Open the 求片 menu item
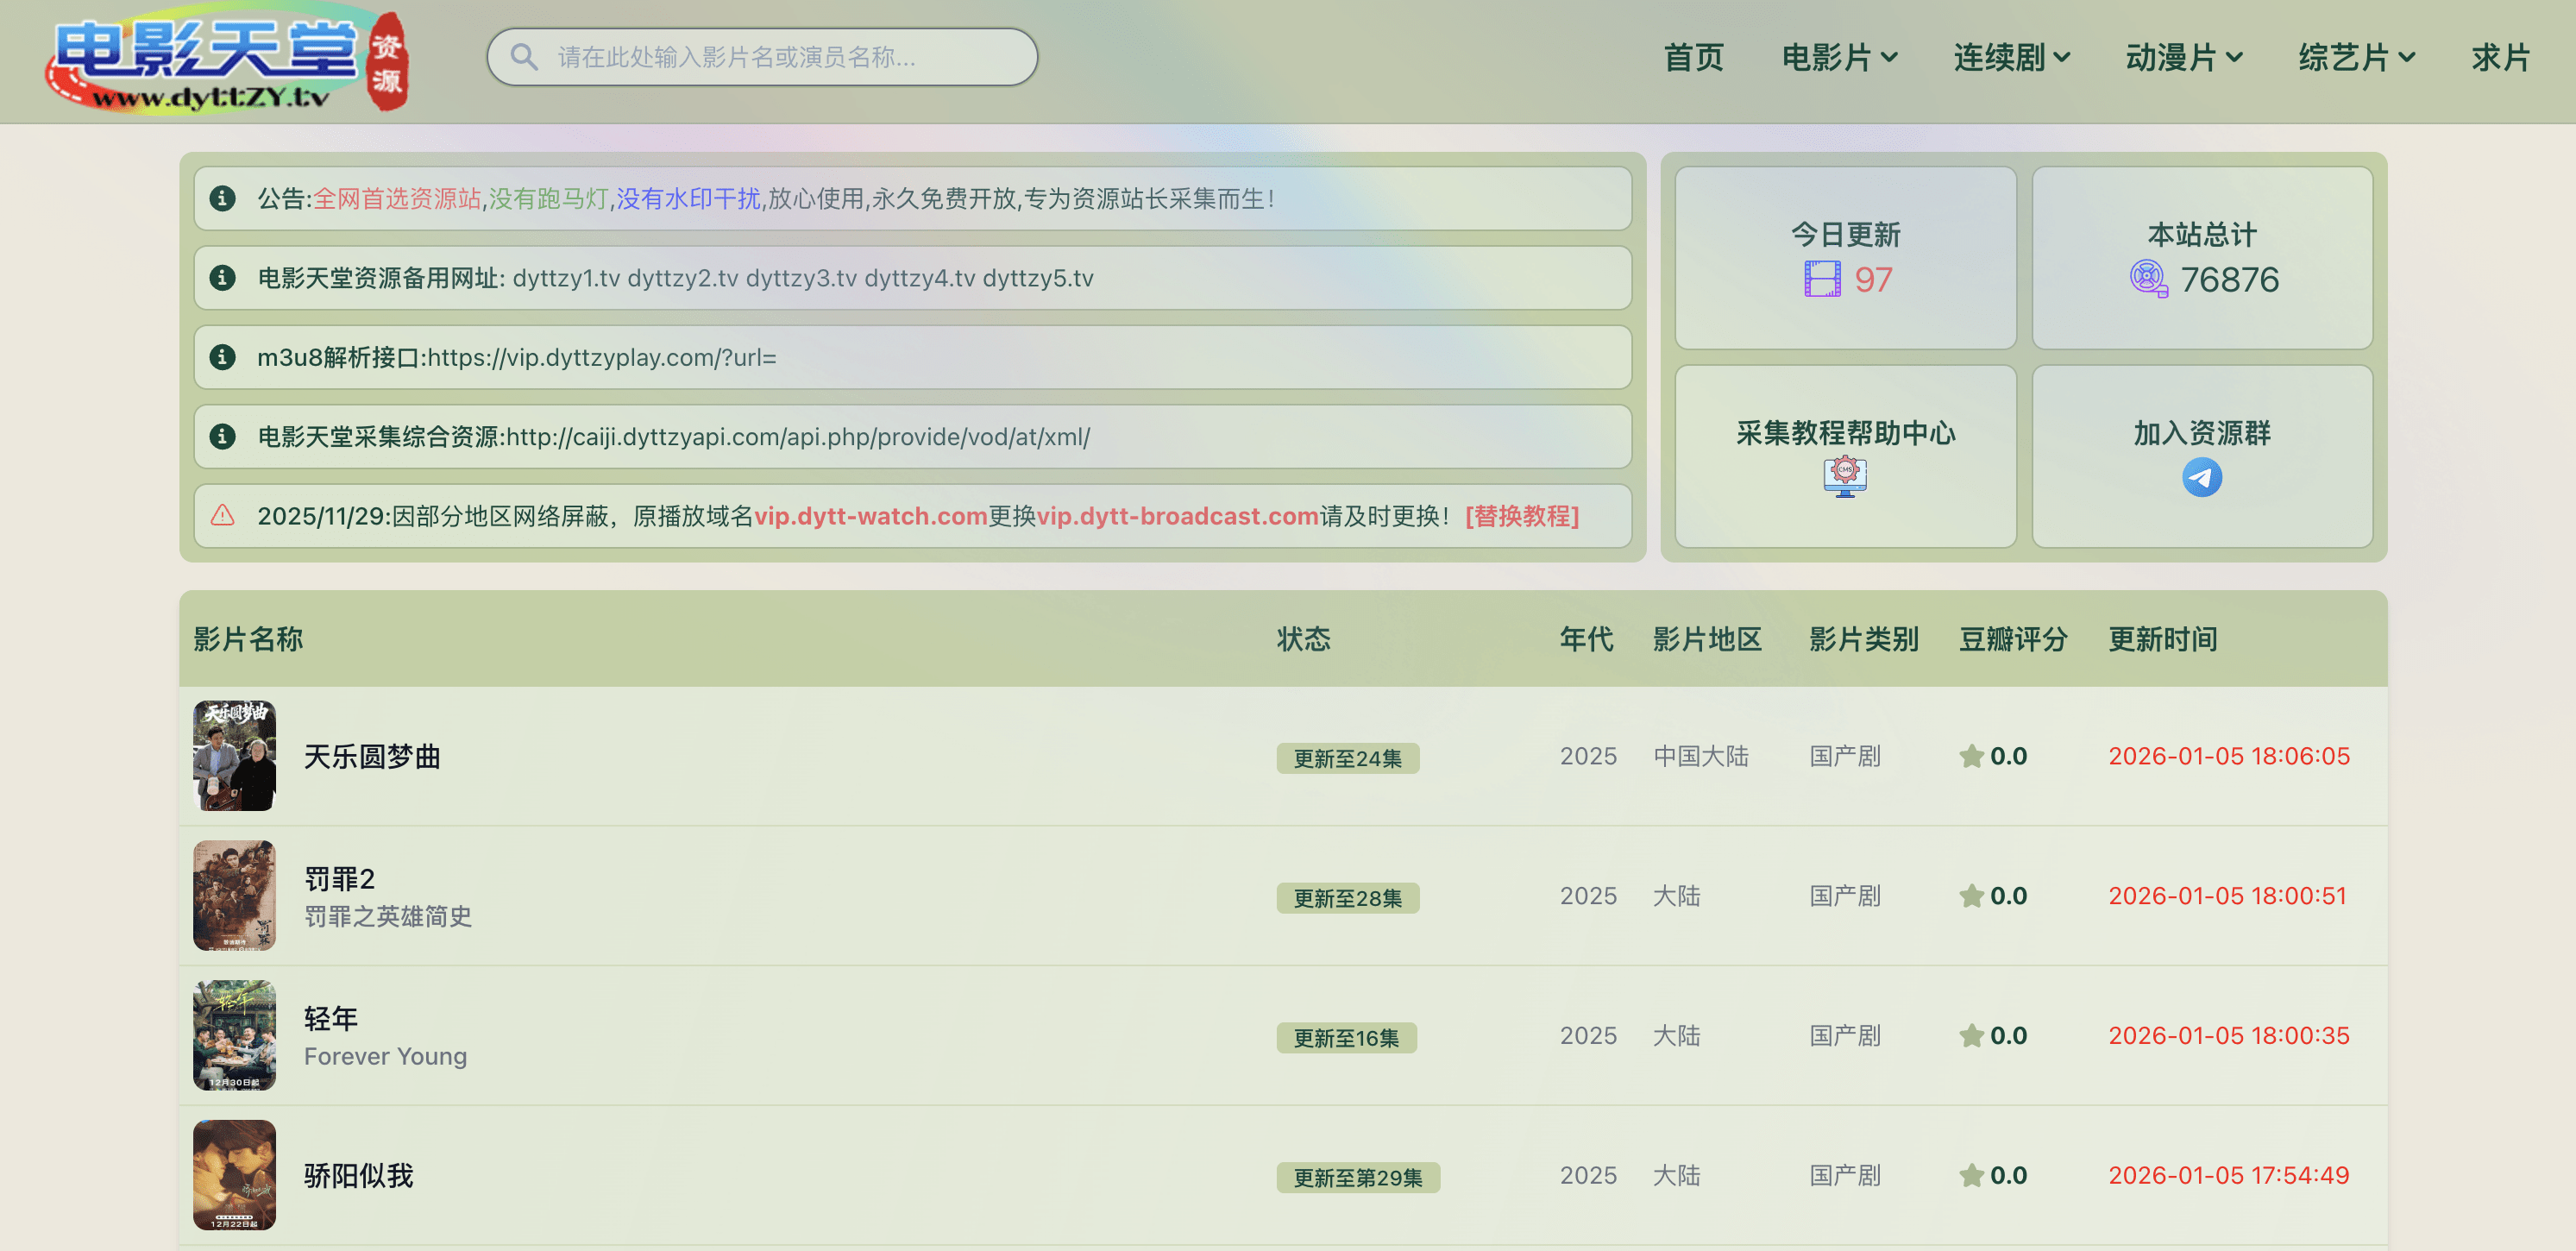 pos(2499,58)
